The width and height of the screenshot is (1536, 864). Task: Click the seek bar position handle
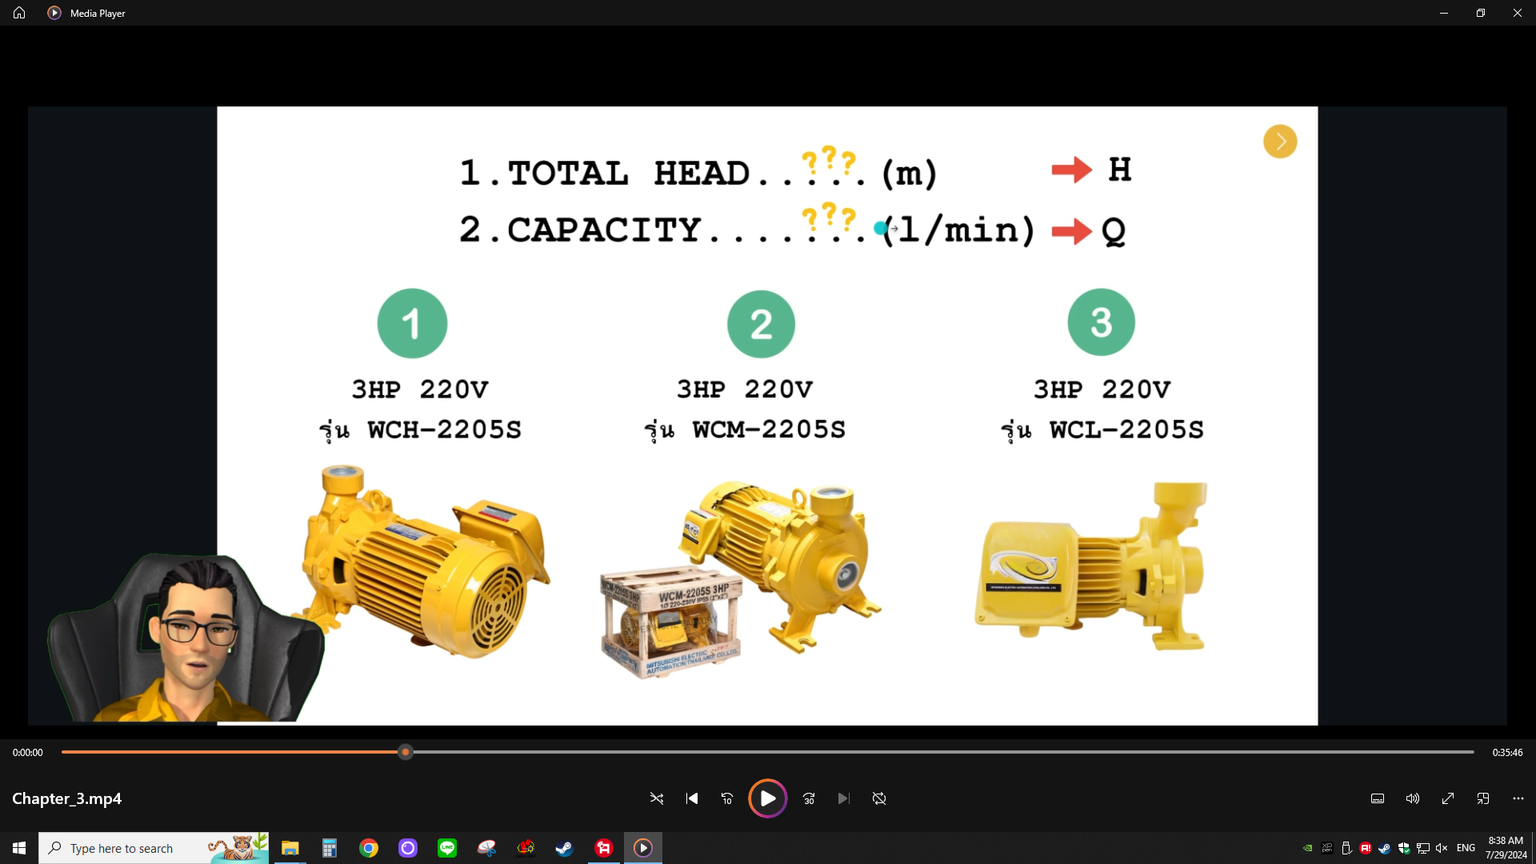(405, 752)
